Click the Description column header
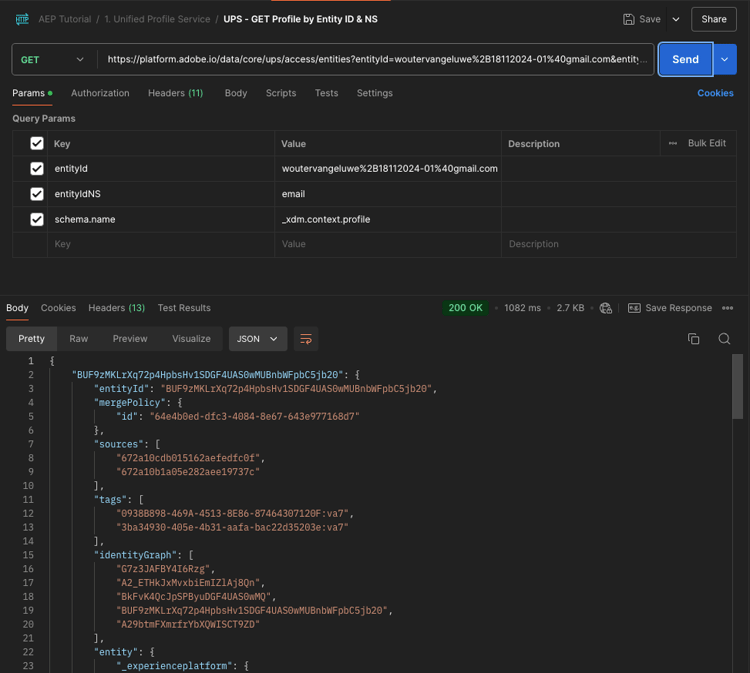 point(534,143)
